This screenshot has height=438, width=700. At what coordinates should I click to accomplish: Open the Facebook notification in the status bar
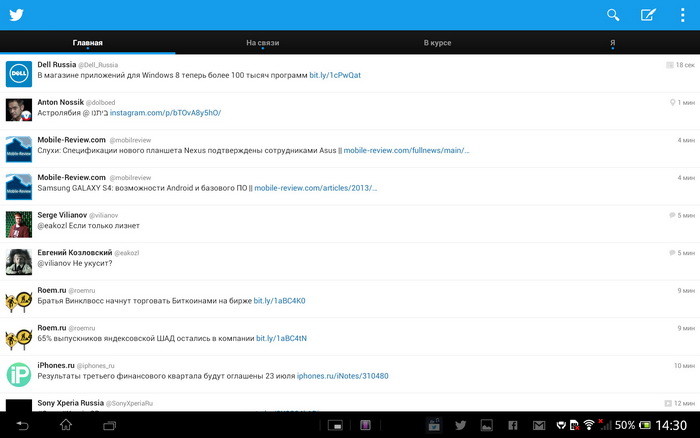click(x=513, y=425)
